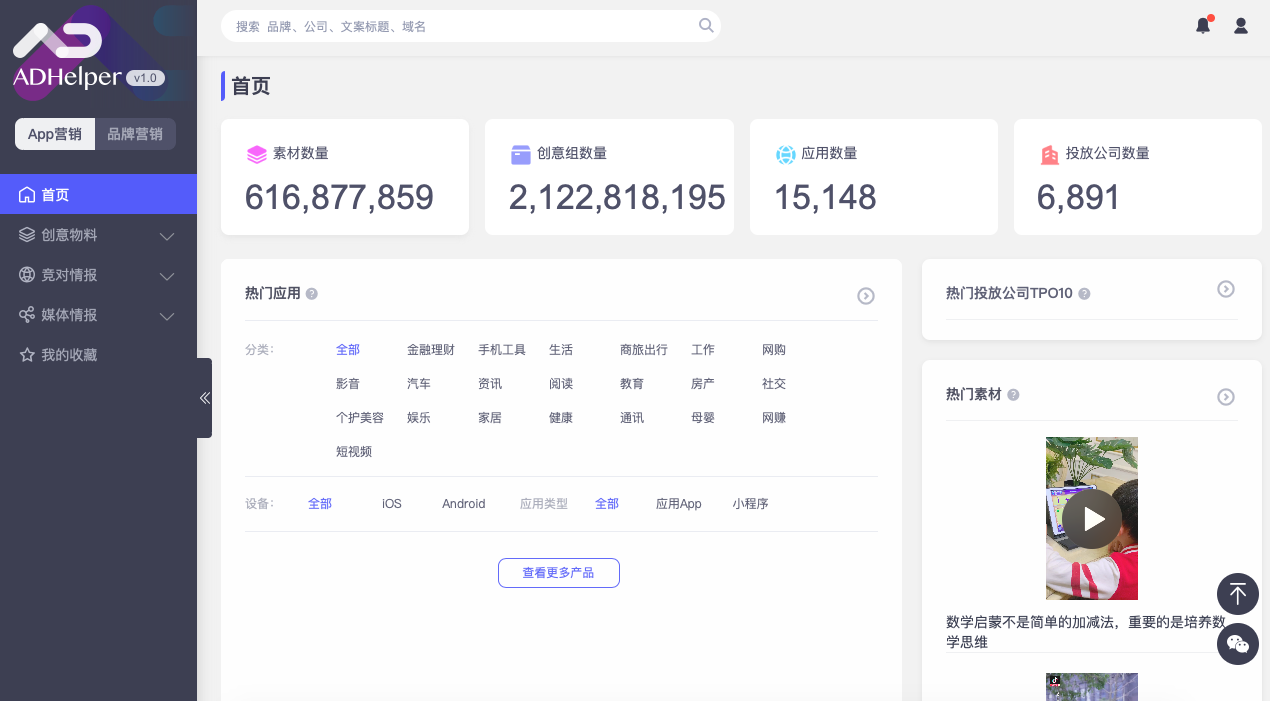Open the notifications bell icon
Screen dimensions: 1270x701
point(1203,26)
